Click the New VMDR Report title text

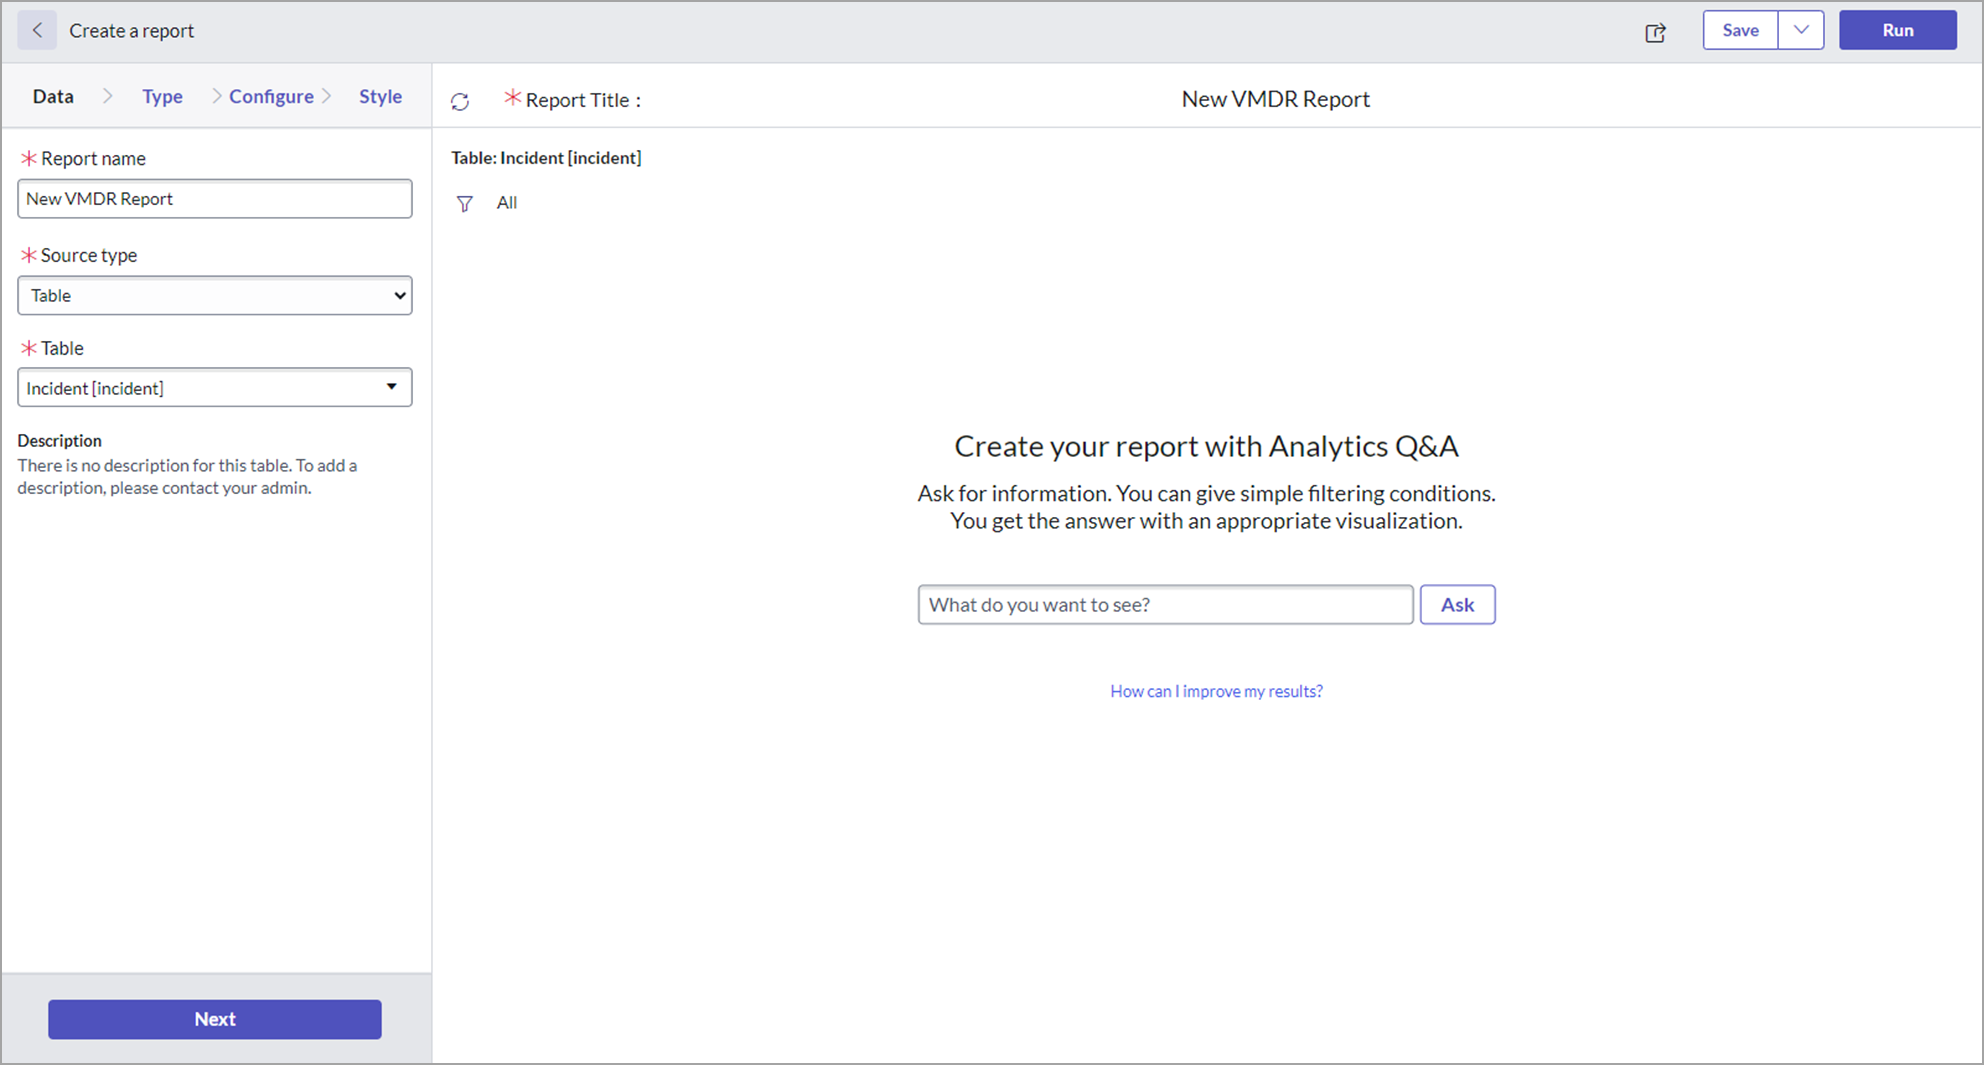[1275, 98]
